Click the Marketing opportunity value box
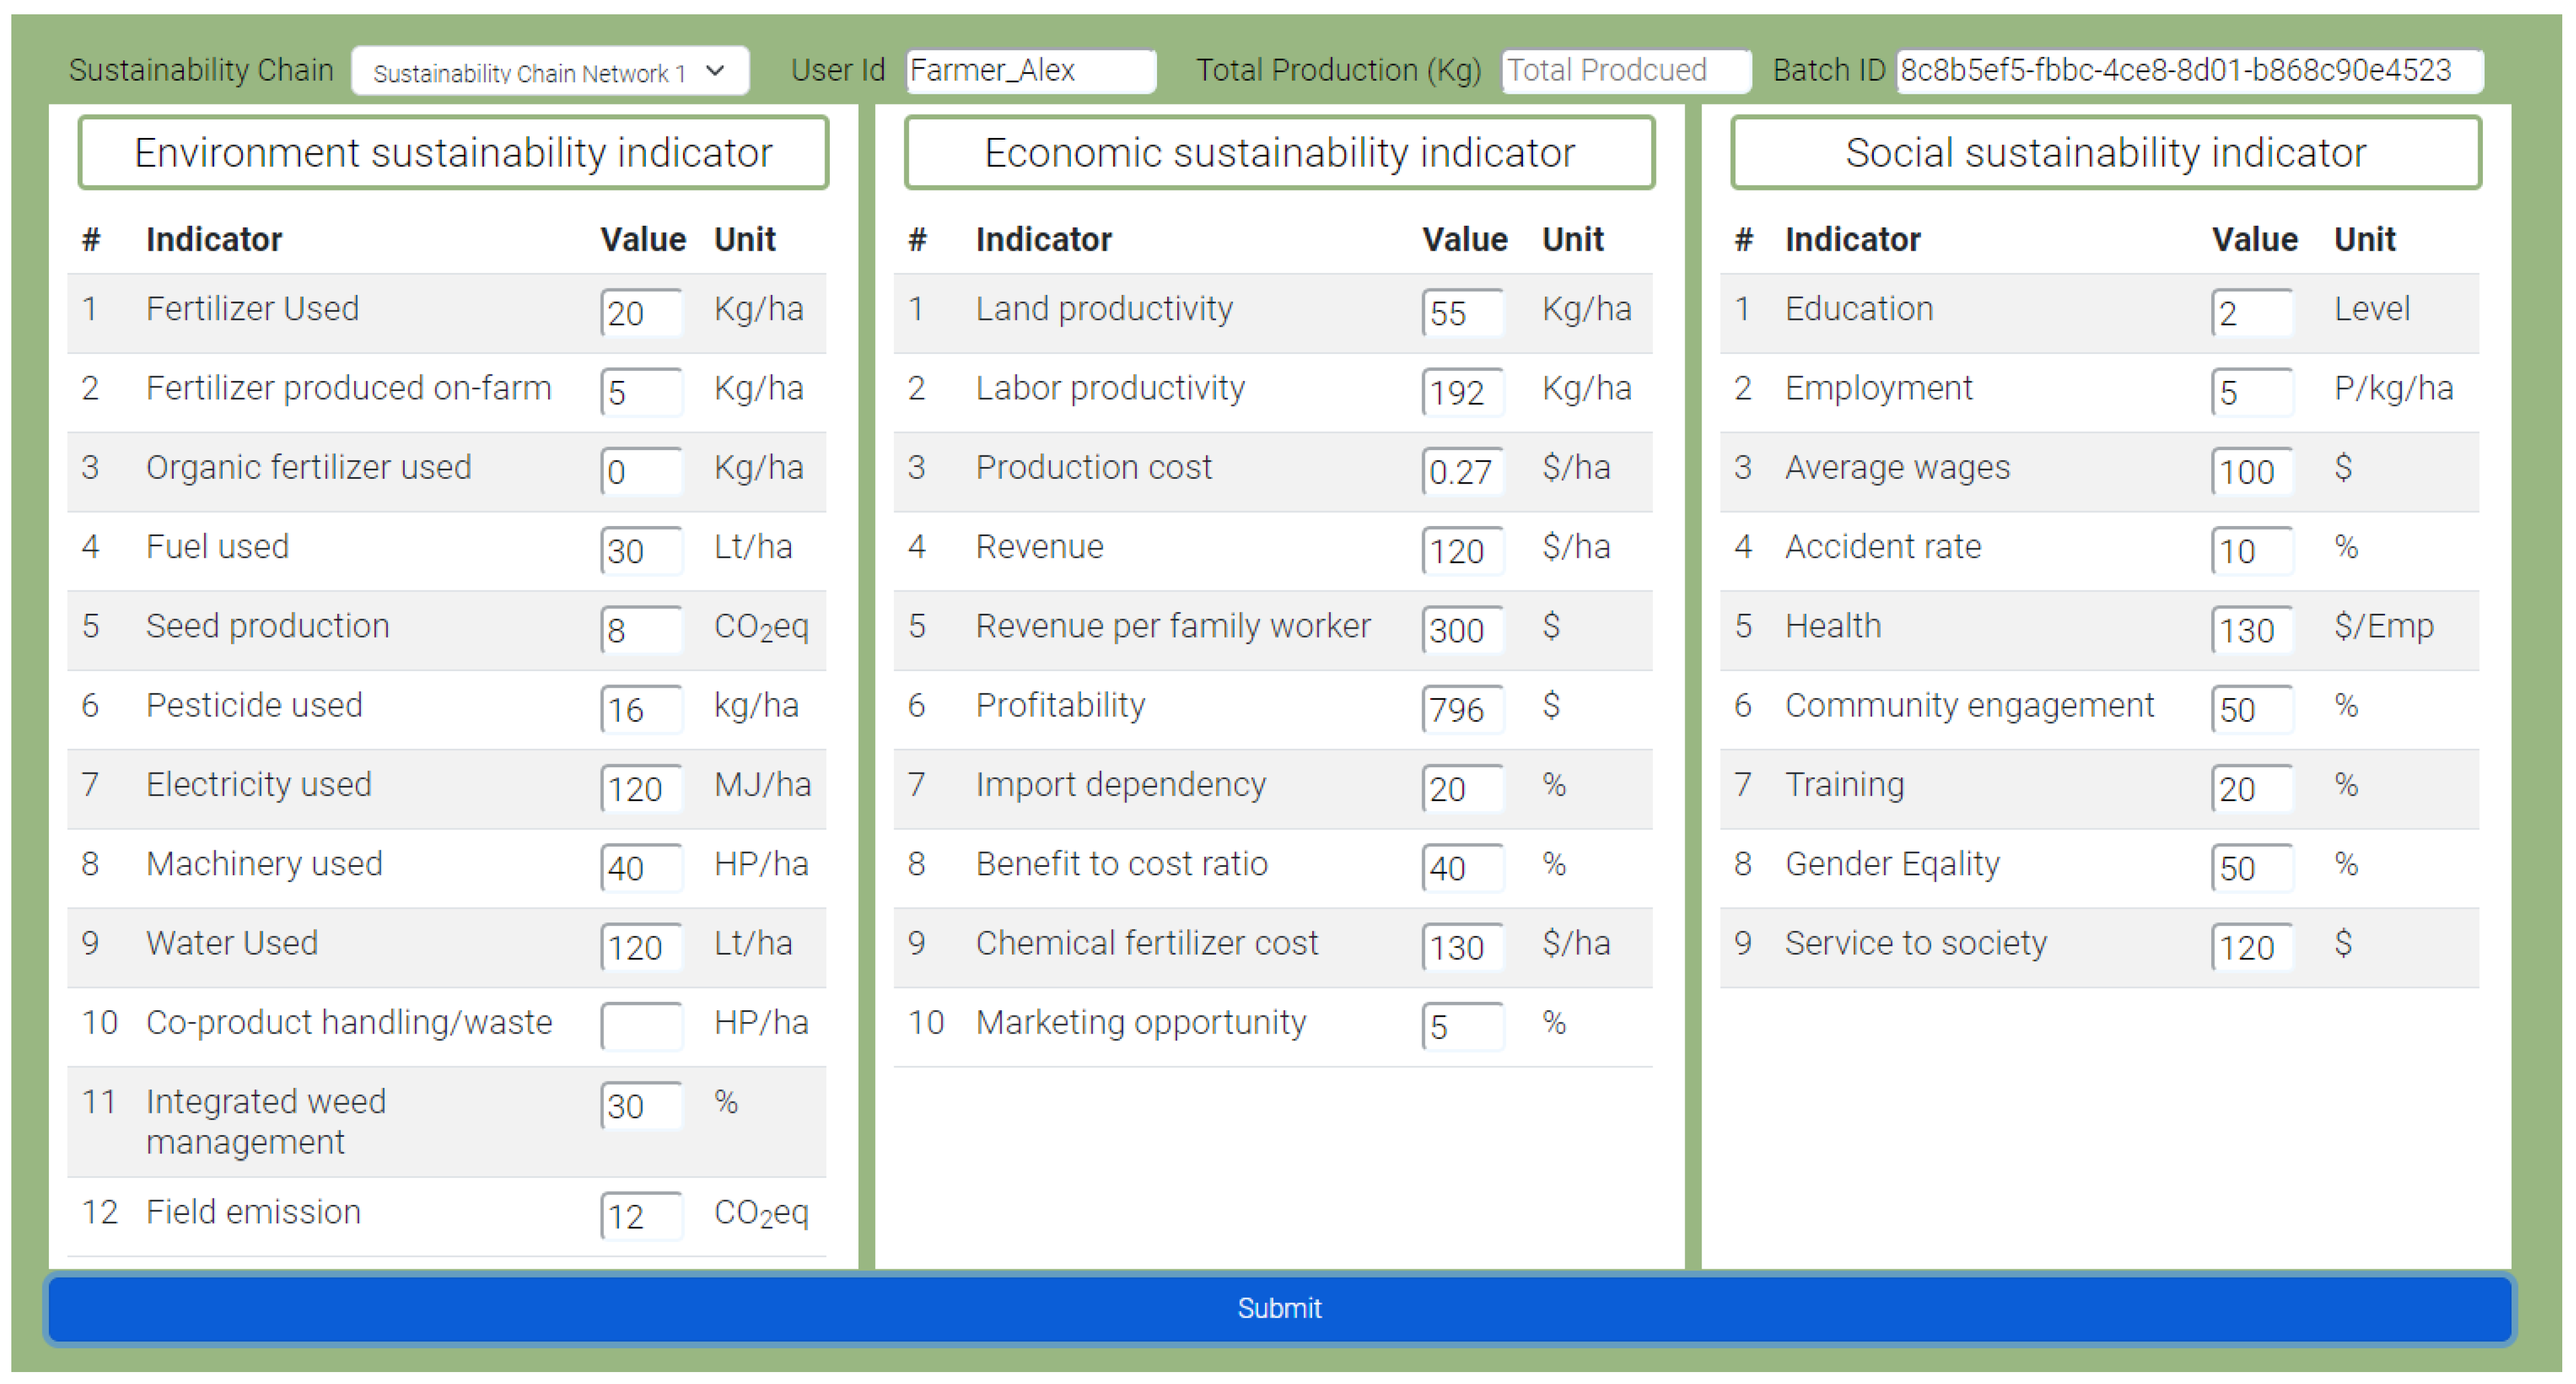This screenshot has height=1384, width=2576. pyautogui.click(x=1462, y=1026)
